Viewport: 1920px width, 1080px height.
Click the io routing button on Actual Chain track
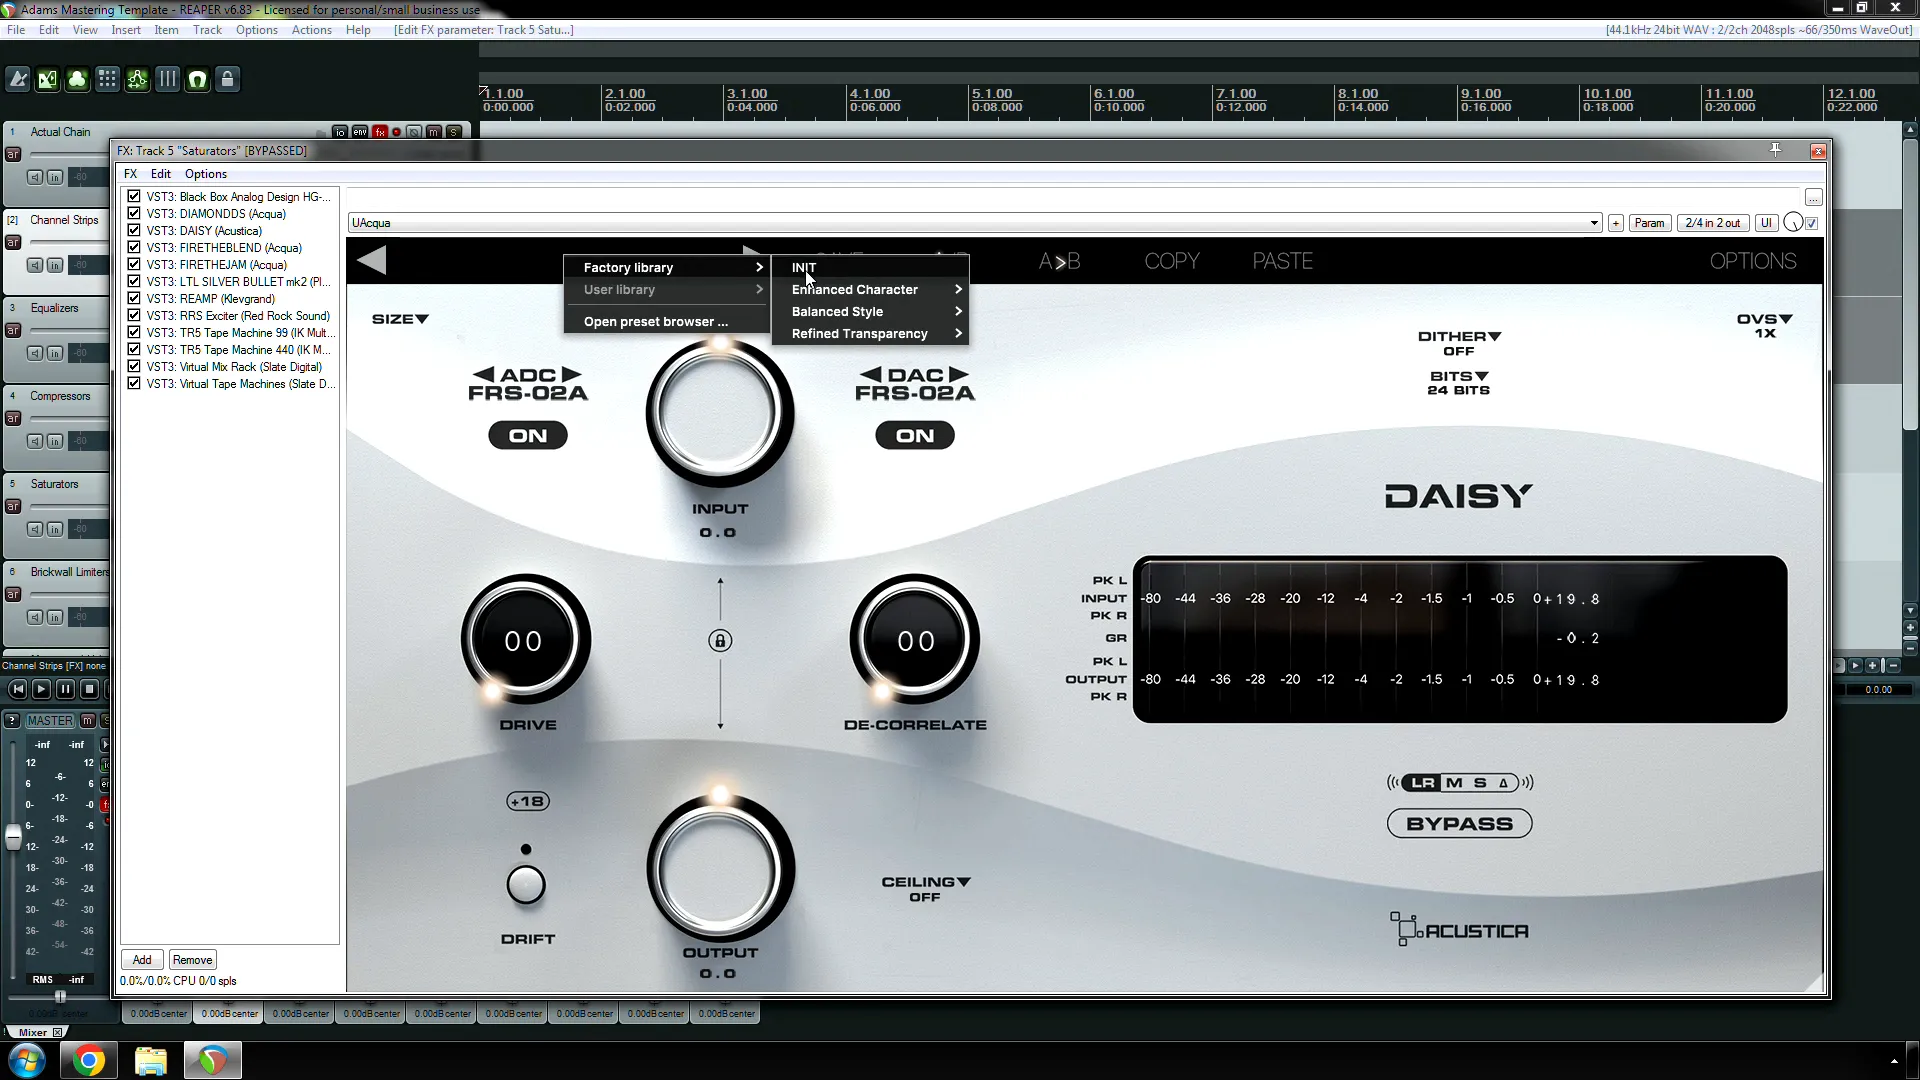click(x=340, y=132)
